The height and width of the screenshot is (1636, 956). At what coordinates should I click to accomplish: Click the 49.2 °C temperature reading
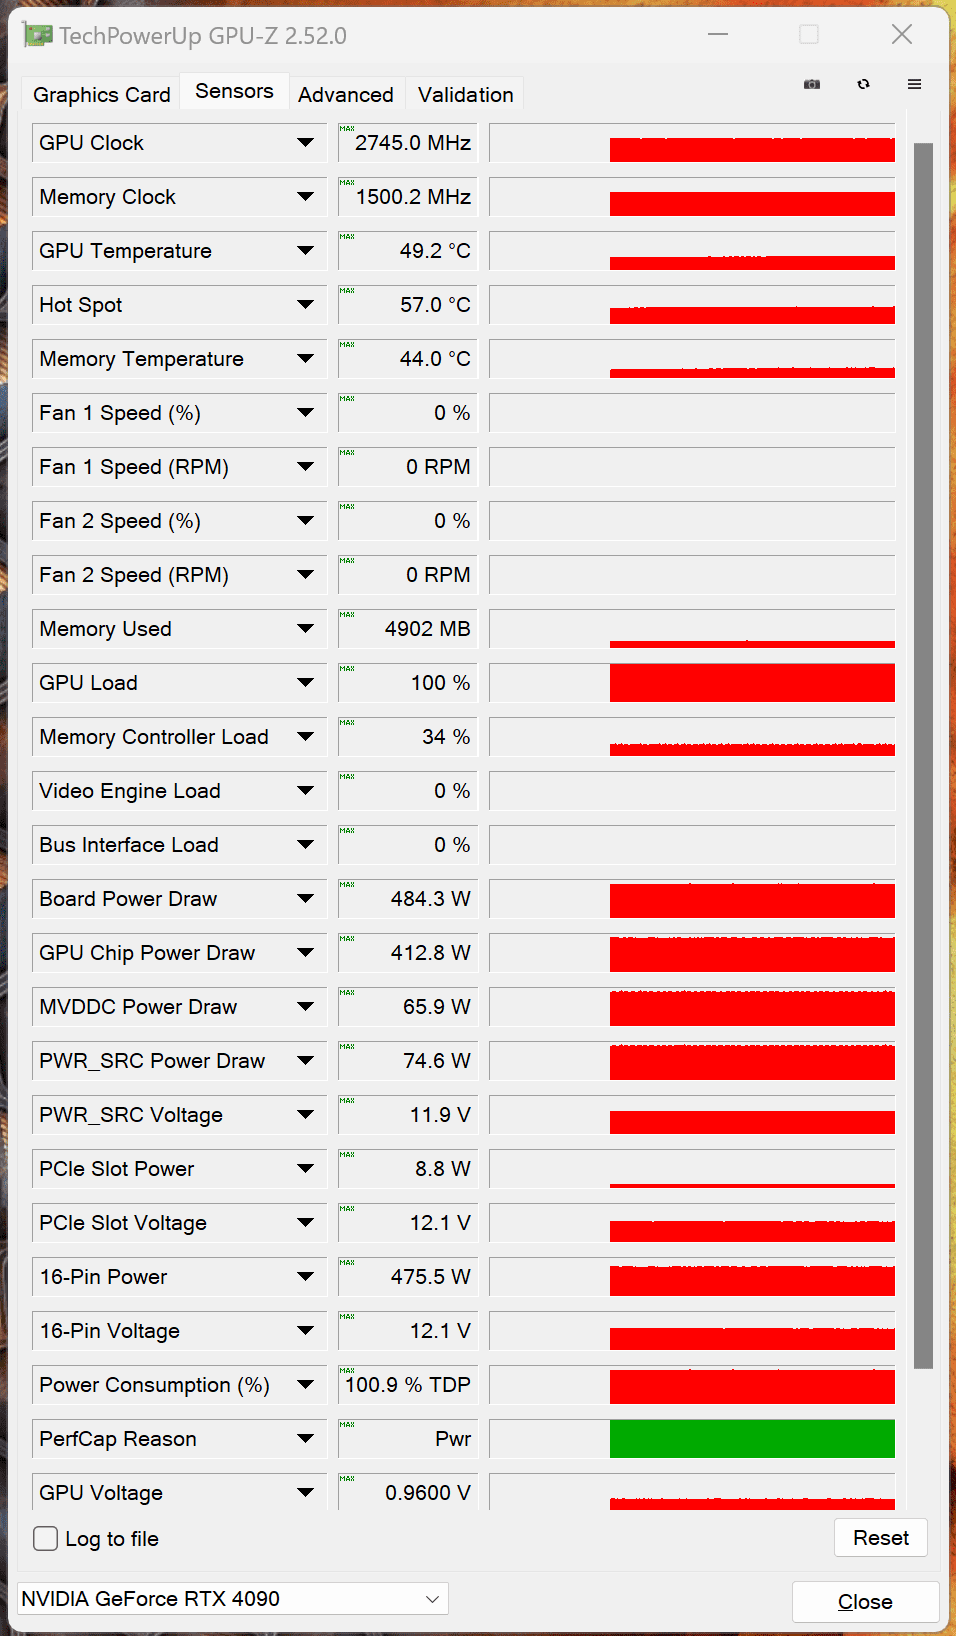(x=408, y=251)
